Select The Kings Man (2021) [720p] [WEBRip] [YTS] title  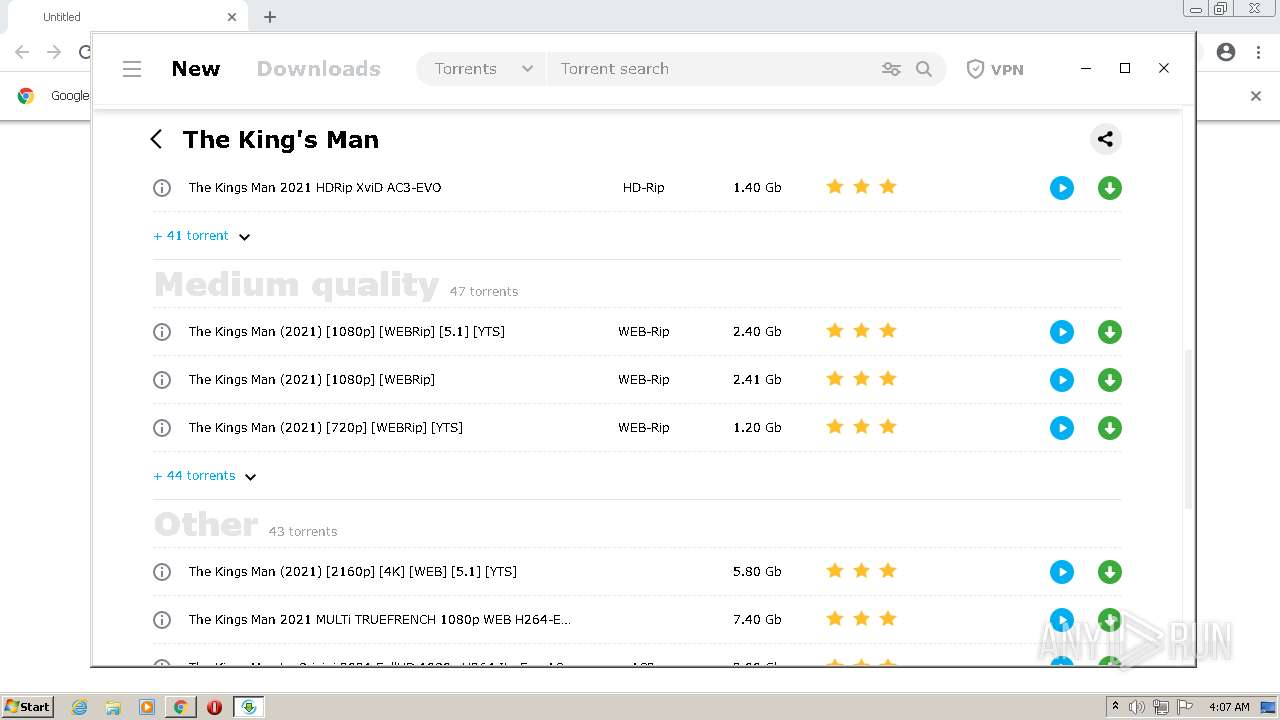pyautogui.click(x=326, y=428)
